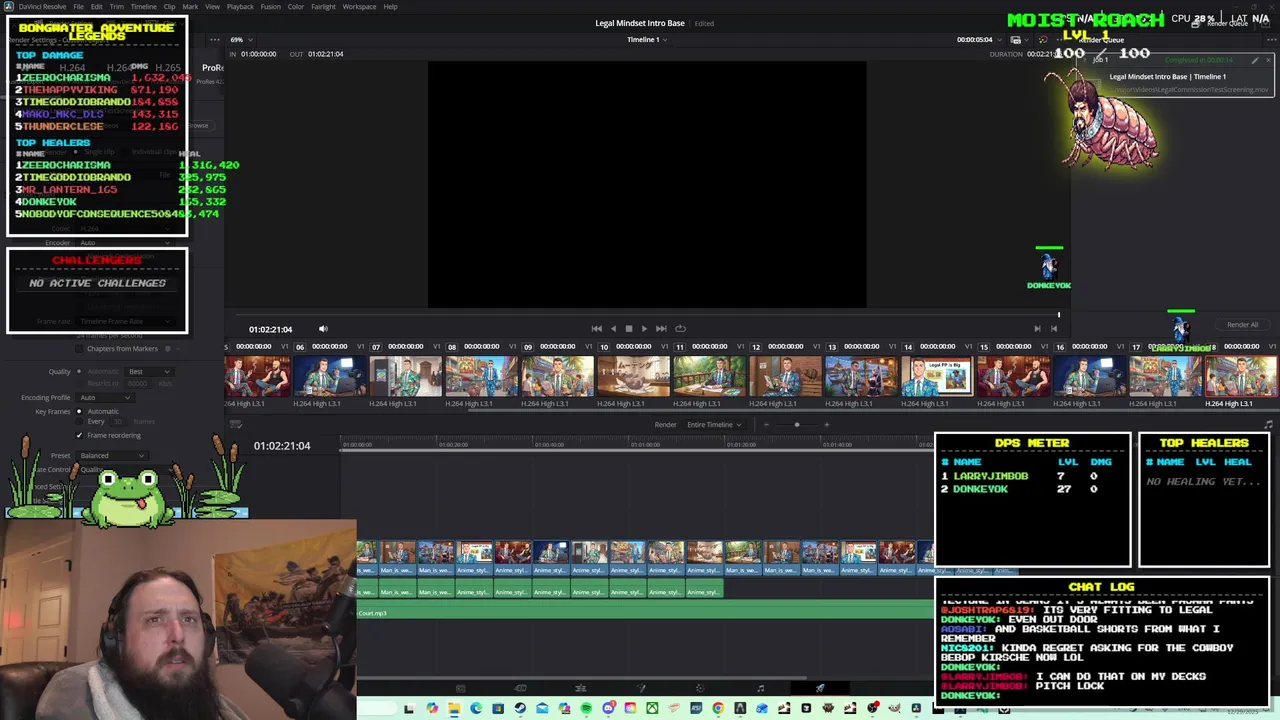Stop viewer playback
Image resolution: width=1280 pixels, height=720 pixels.
pos(628,328)
